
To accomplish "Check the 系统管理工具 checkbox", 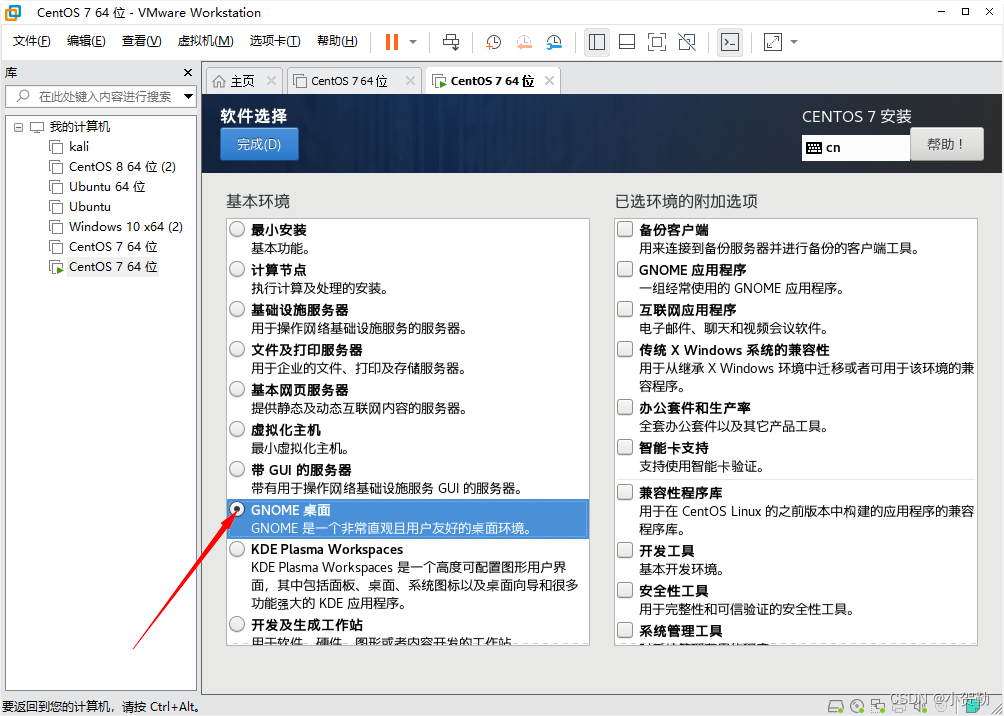I will pyautogui.click(x=625, y=630).
